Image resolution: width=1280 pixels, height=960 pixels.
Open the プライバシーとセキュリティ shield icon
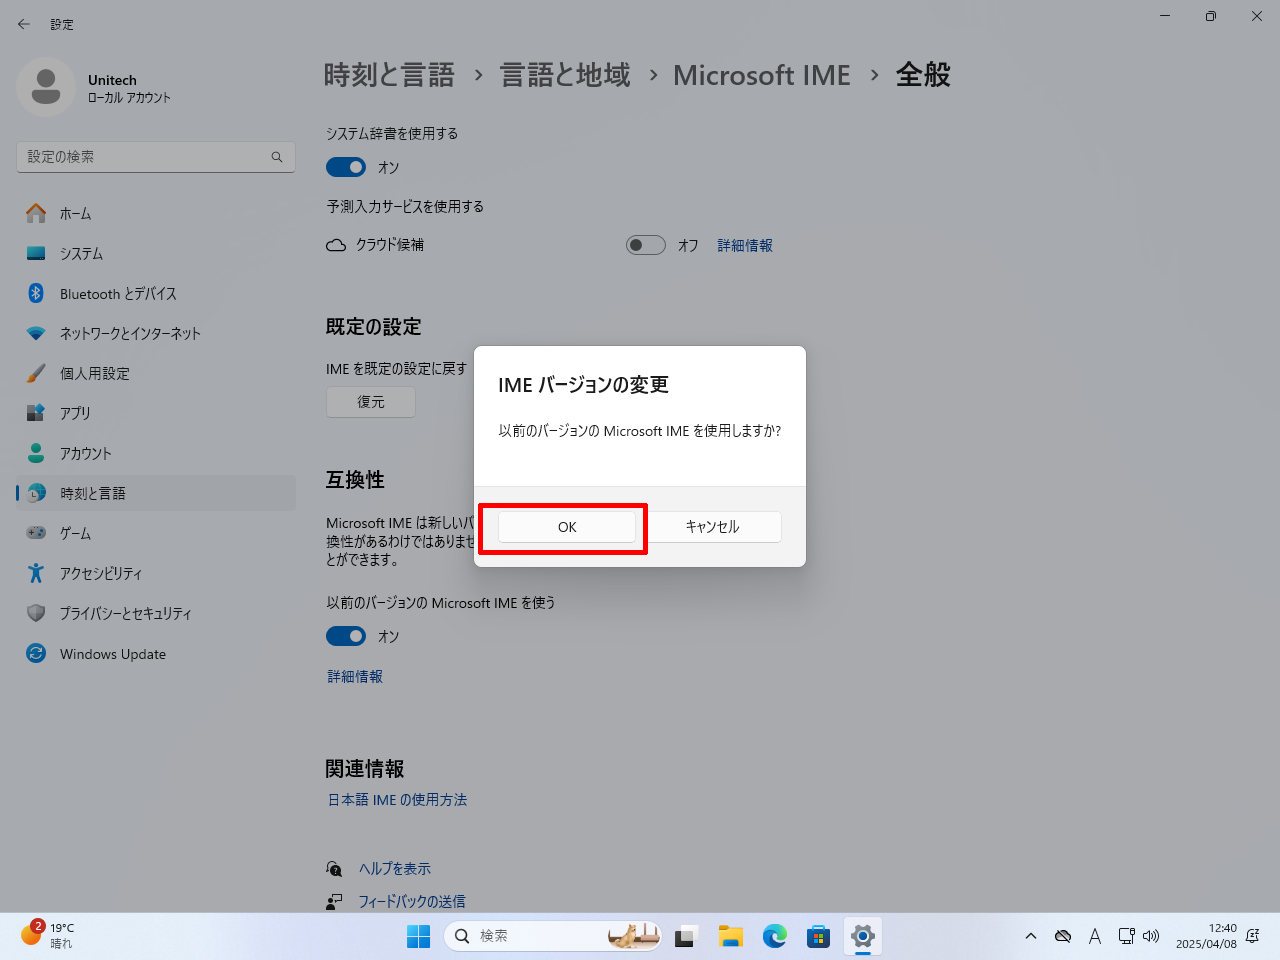pyautogui.click(x=36, y=613)
